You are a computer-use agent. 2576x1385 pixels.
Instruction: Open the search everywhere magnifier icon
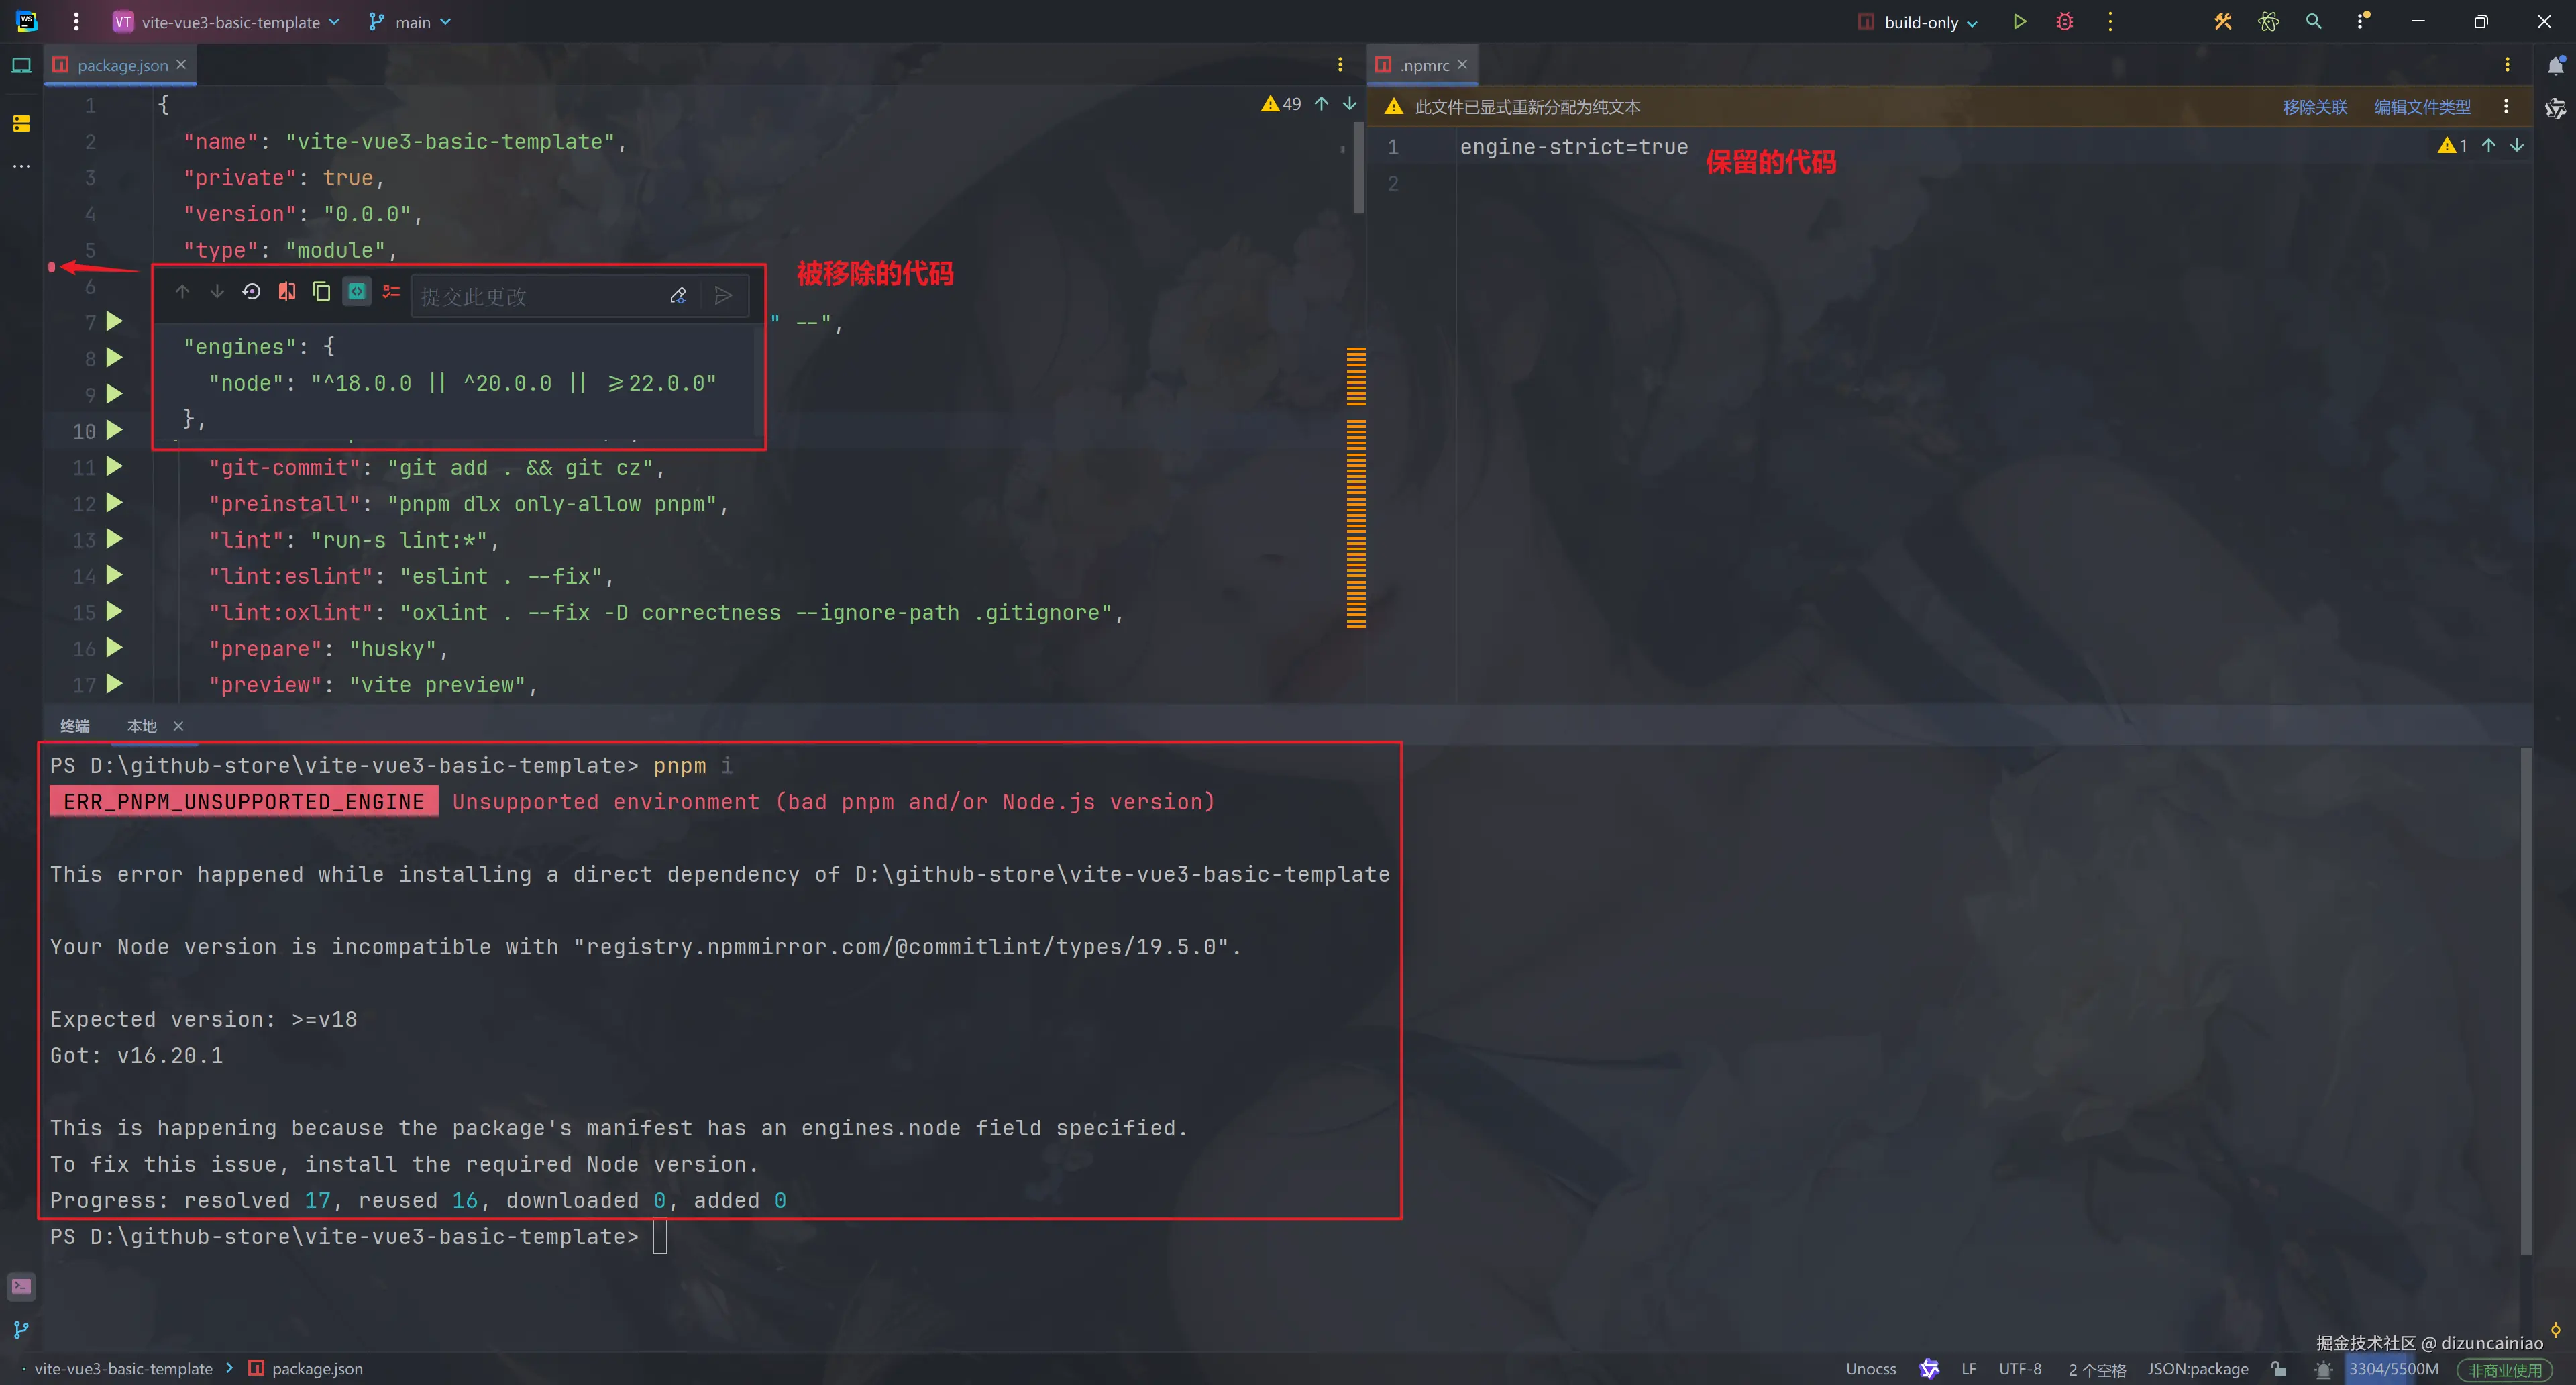pos(2313,22)
